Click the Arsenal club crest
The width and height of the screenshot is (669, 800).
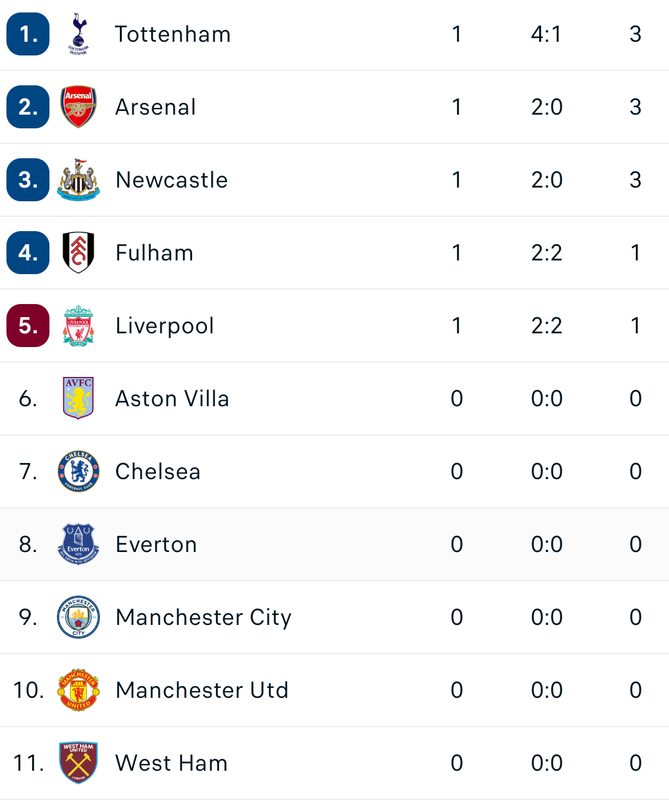click(x=79, y=107)
